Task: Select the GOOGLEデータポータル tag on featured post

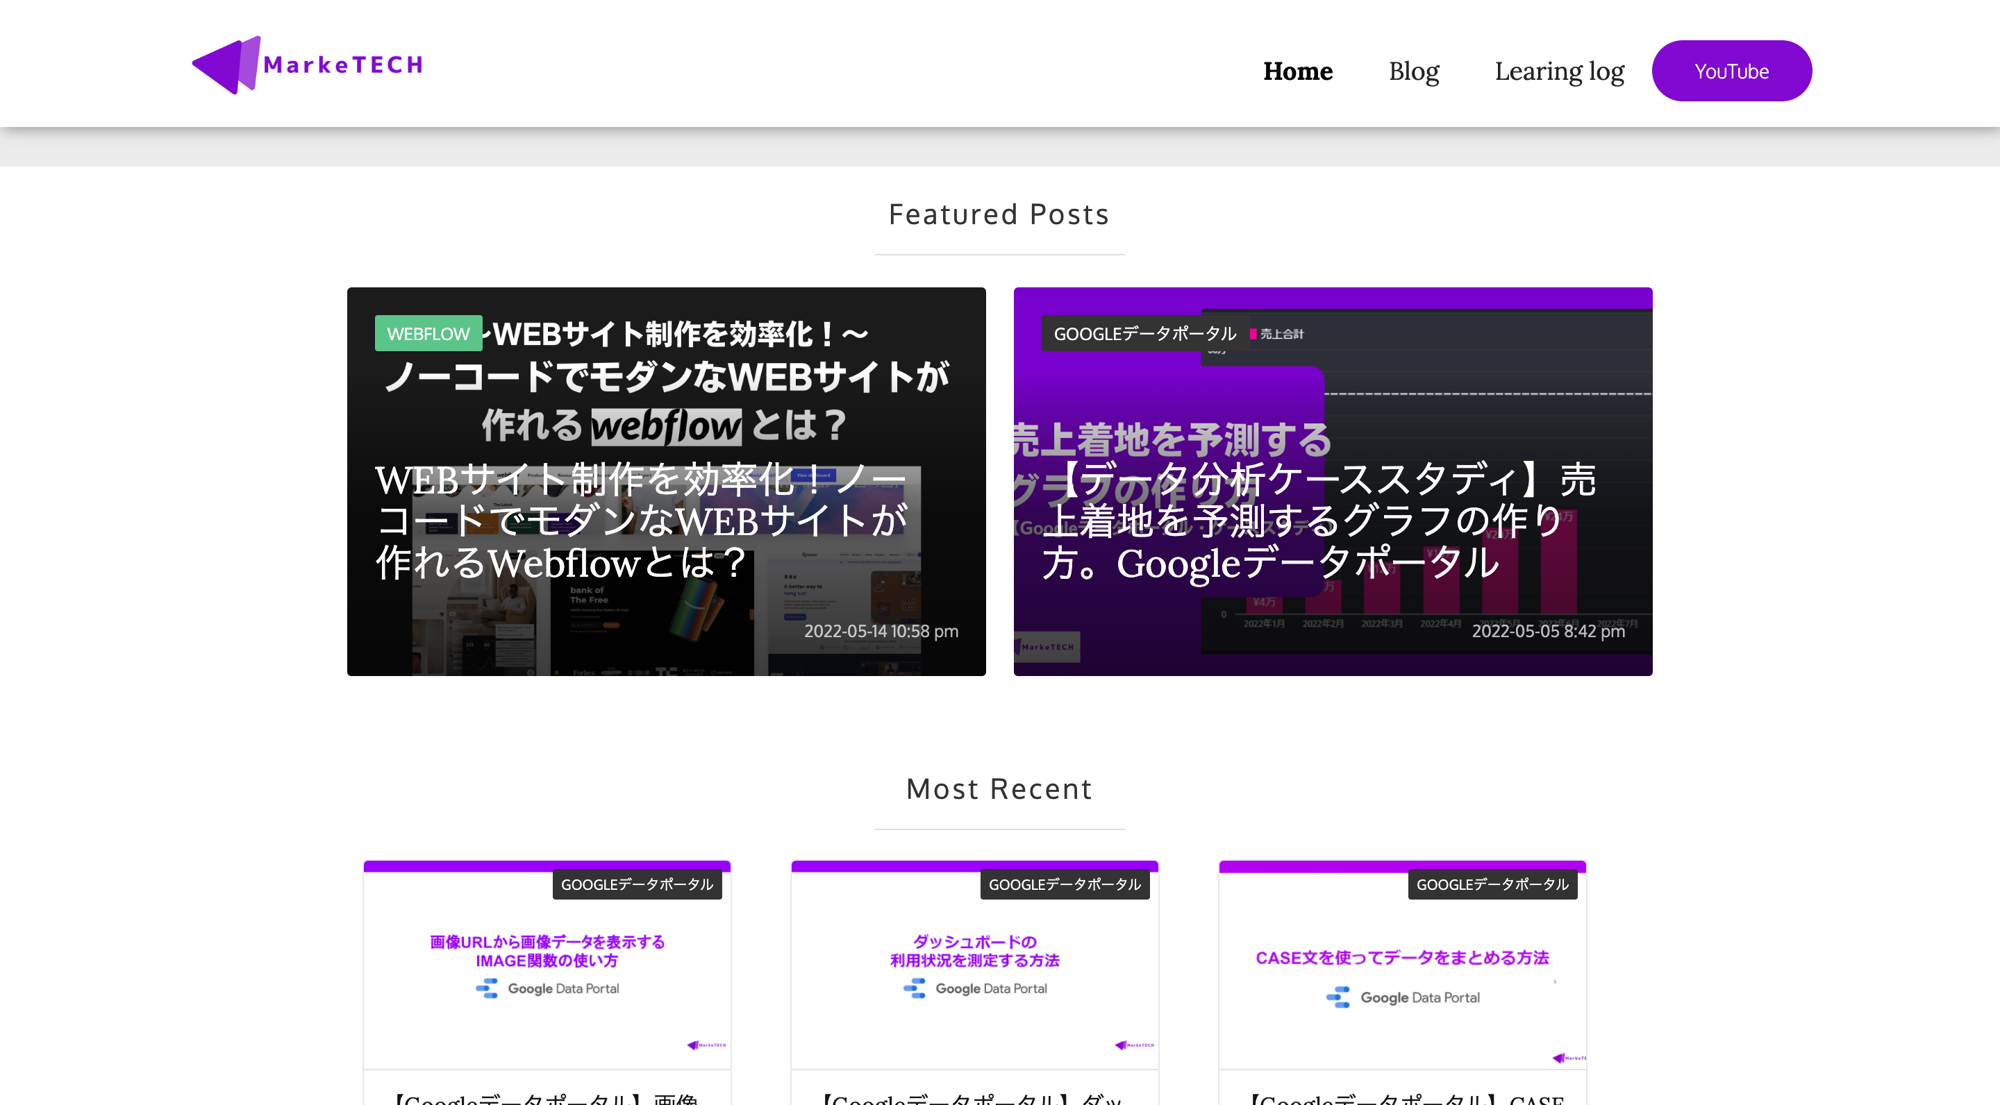Action: (1144, 333)
